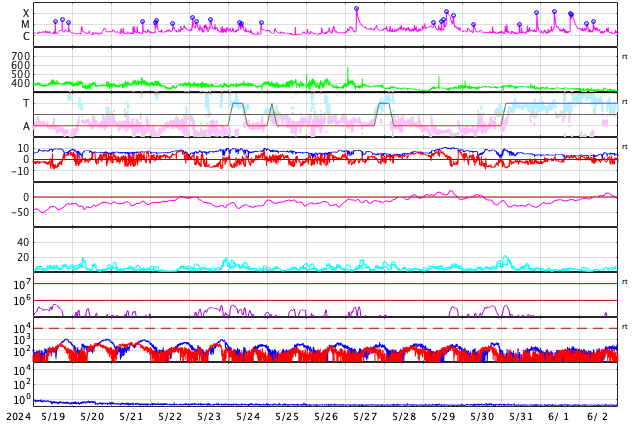Click the 0 label above -50
Viewport: 634px width, 424px height.
[26, 197]
